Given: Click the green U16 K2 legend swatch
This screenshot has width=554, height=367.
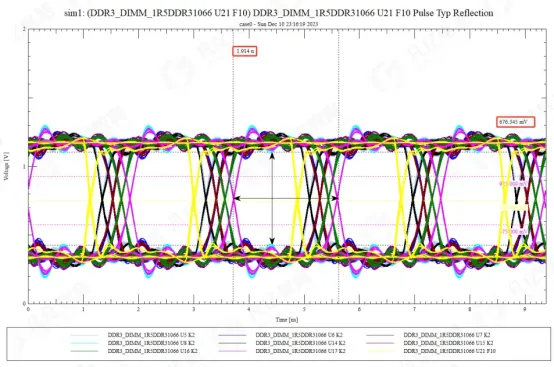Looking at the screenshot, I should coord(84,351).
